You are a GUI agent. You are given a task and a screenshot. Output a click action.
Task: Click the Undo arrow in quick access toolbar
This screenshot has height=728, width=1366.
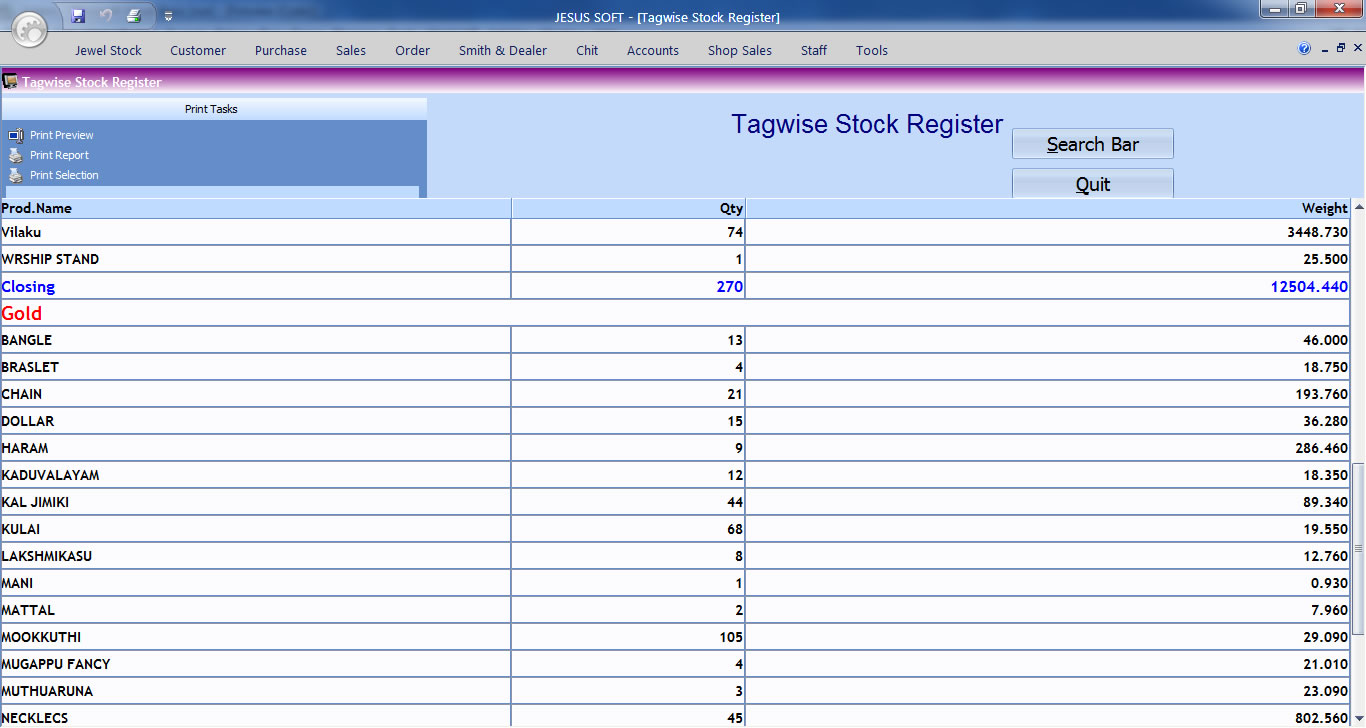[x=106, y=16]
